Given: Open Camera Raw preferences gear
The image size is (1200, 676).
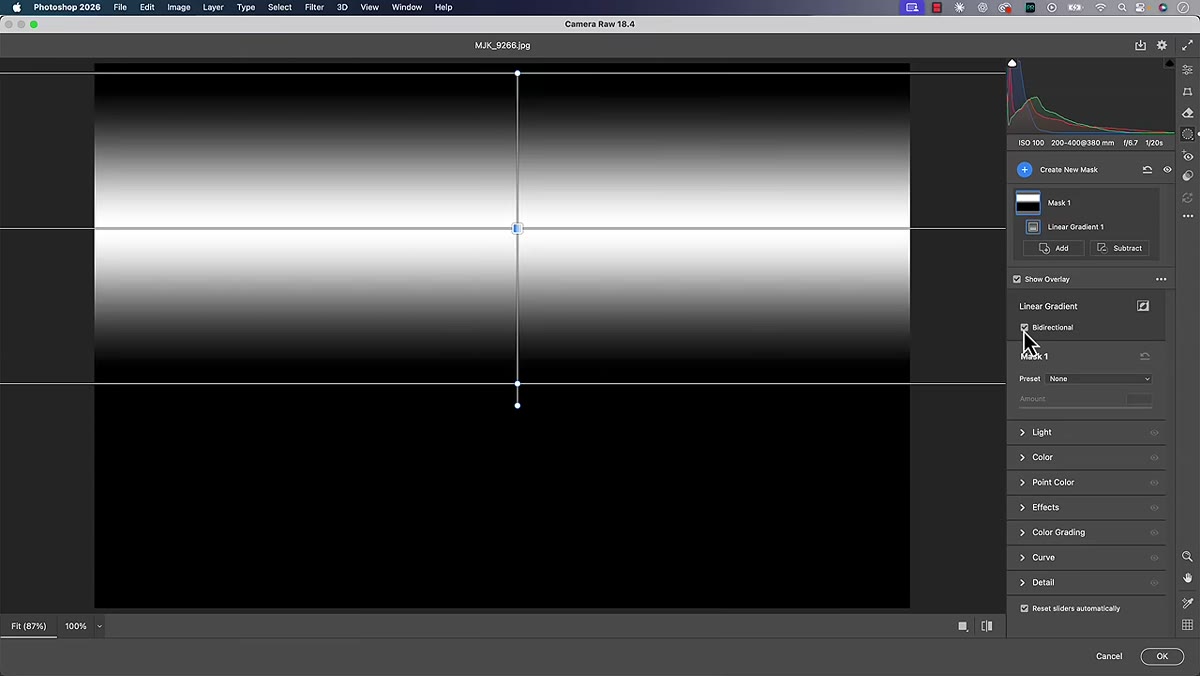Looking at the screenshot, I should tap(1162, 45).
